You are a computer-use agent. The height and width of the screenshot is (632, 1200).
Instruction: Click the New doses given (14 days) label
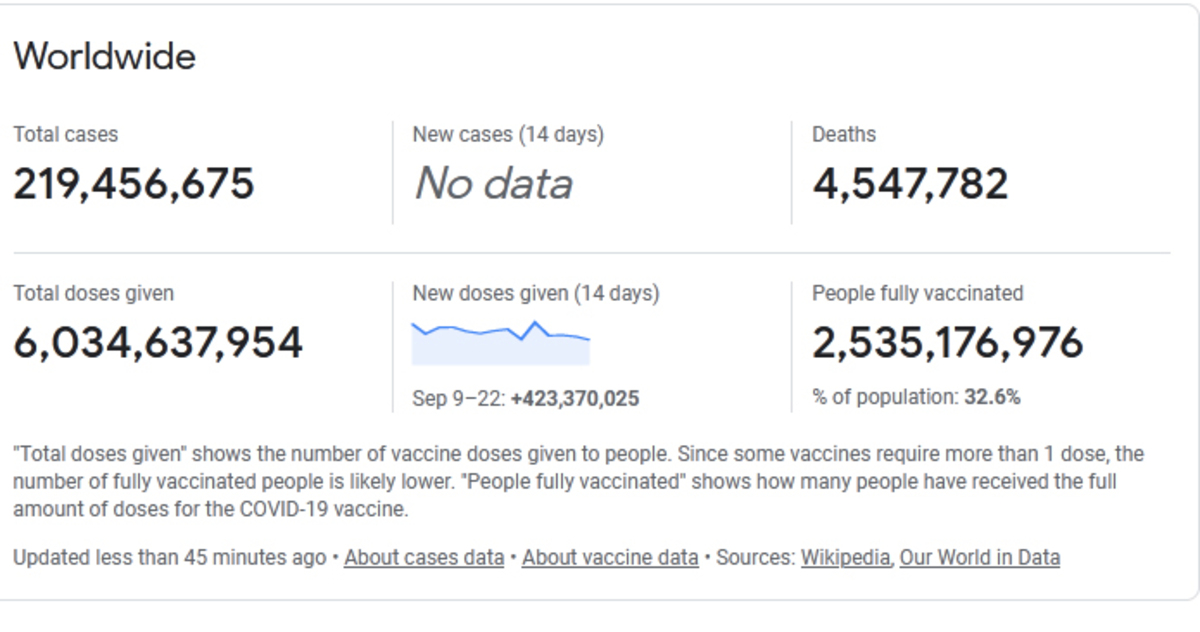click(536, 293)
